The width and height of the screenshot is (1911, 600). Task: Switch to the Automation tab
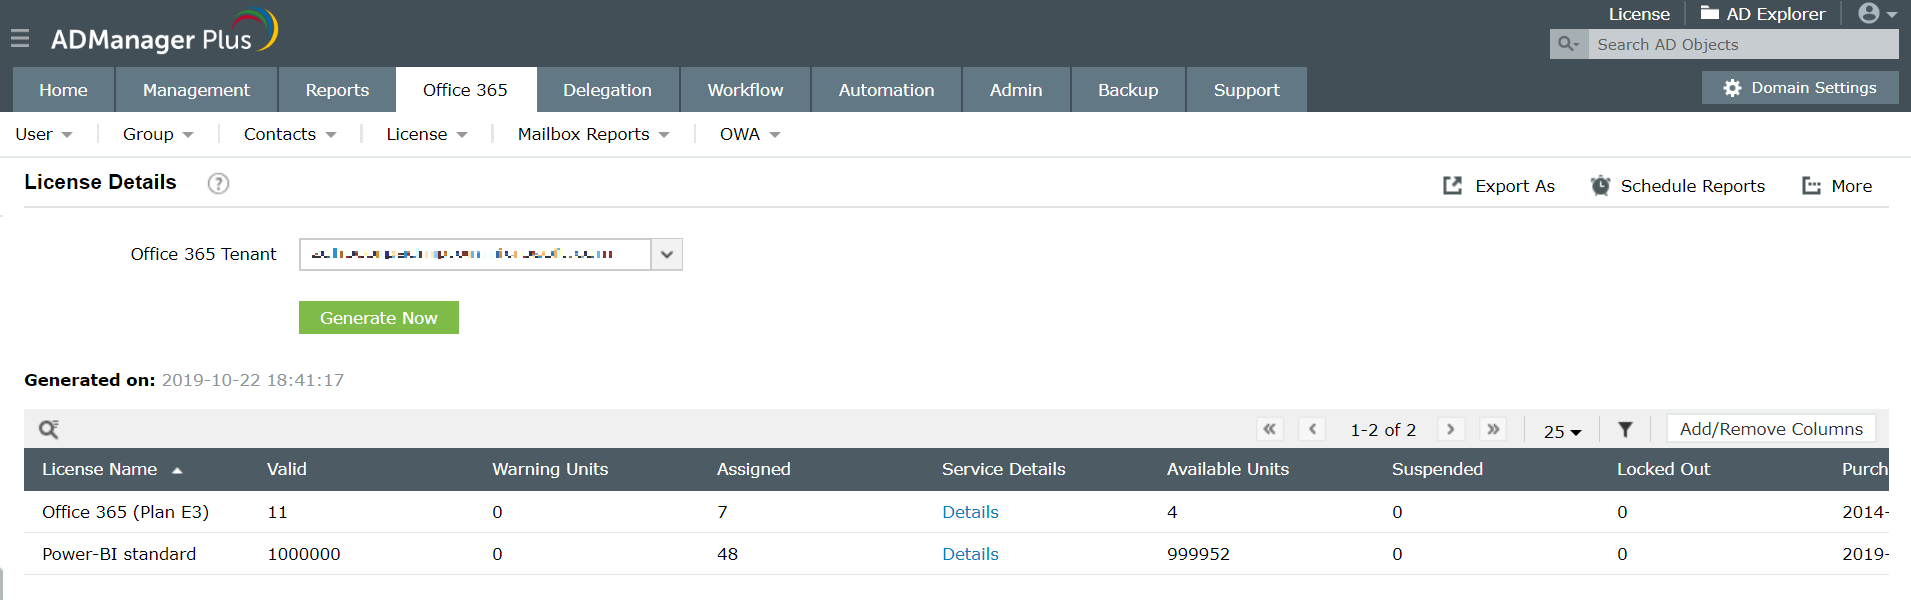click(886, 90)
